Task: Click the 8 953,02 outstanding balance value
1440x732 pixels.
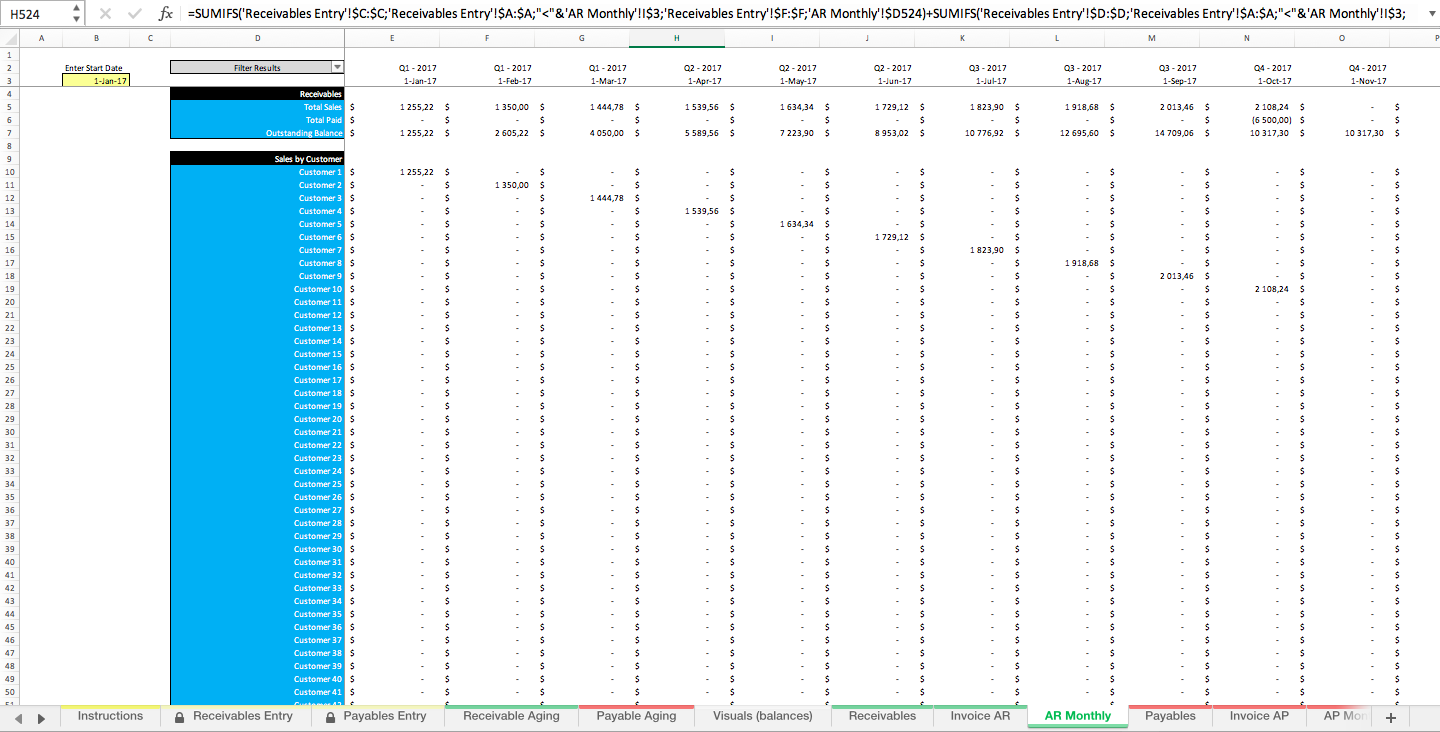Action: (x=890, y=133)
